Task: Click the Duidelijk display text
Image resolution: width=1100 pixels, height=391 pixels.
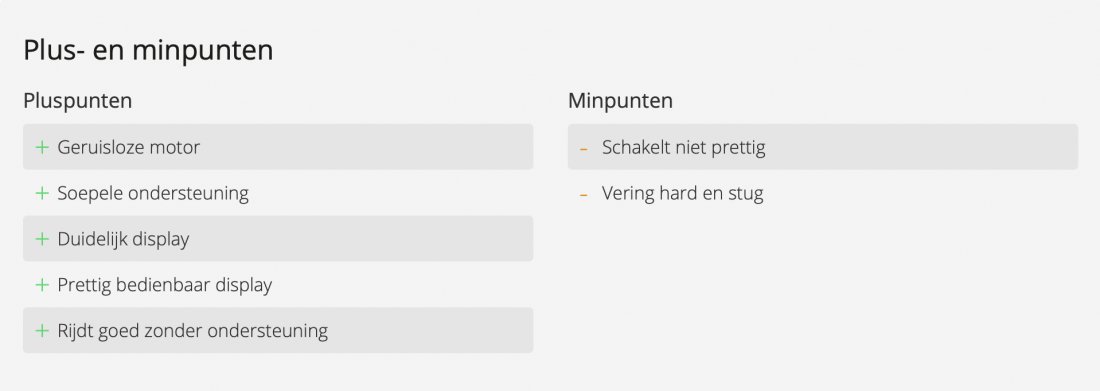Action: coord(123,239)
